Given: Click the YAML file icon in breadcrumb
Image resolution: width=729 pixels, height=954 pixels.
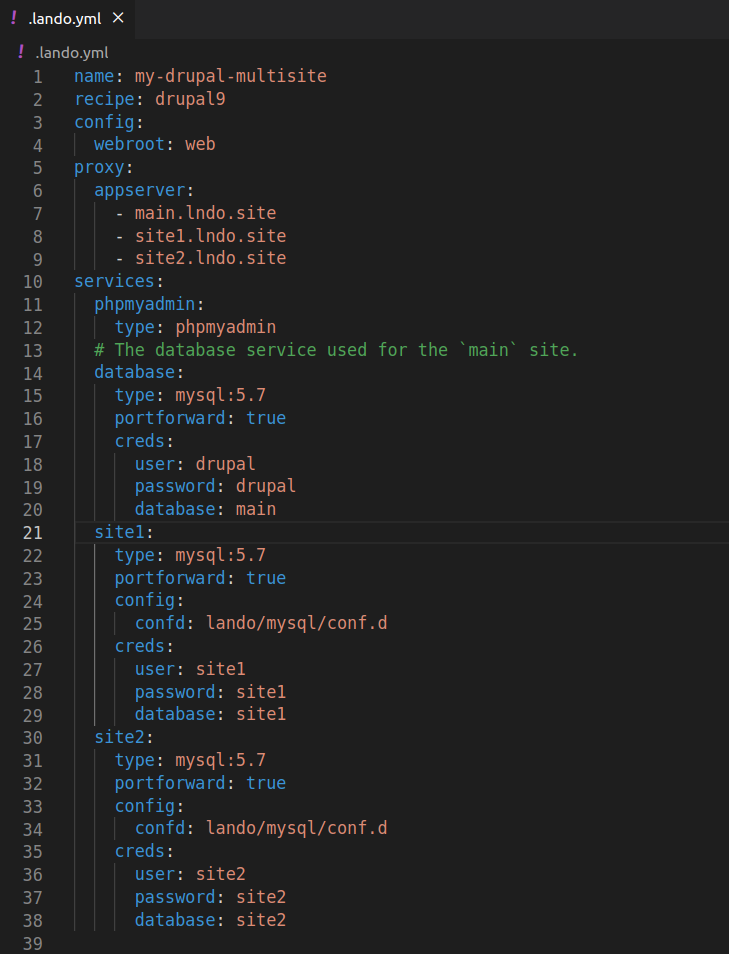Looking at the screenshot, I should click(x=21, y=52).
